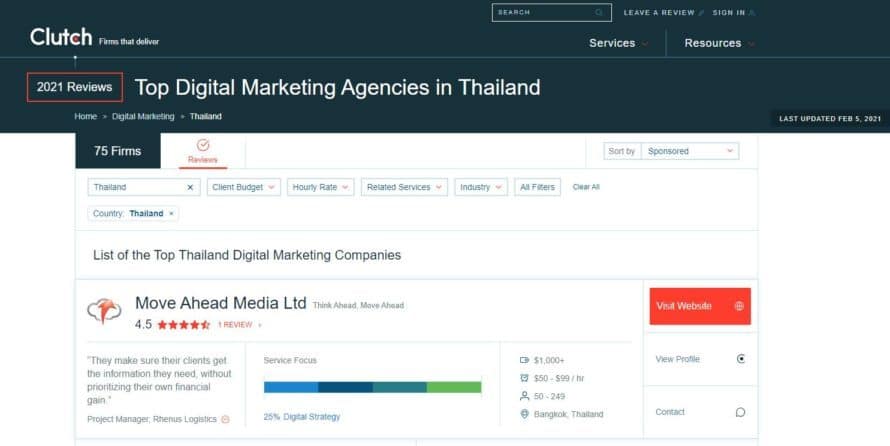
Task: Open the Services menu
Action: pos(619,43)
